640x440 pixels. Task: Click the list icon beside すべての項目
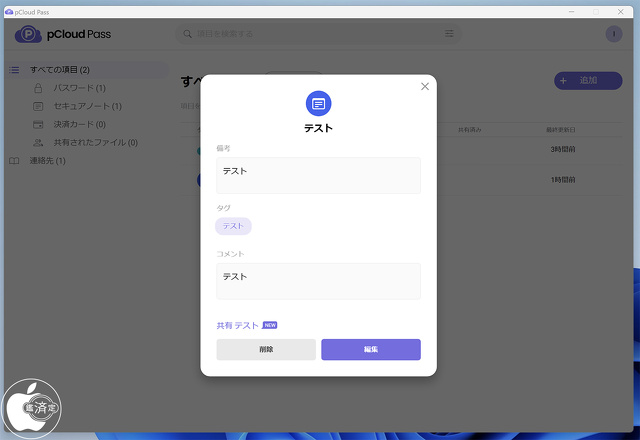14,70
